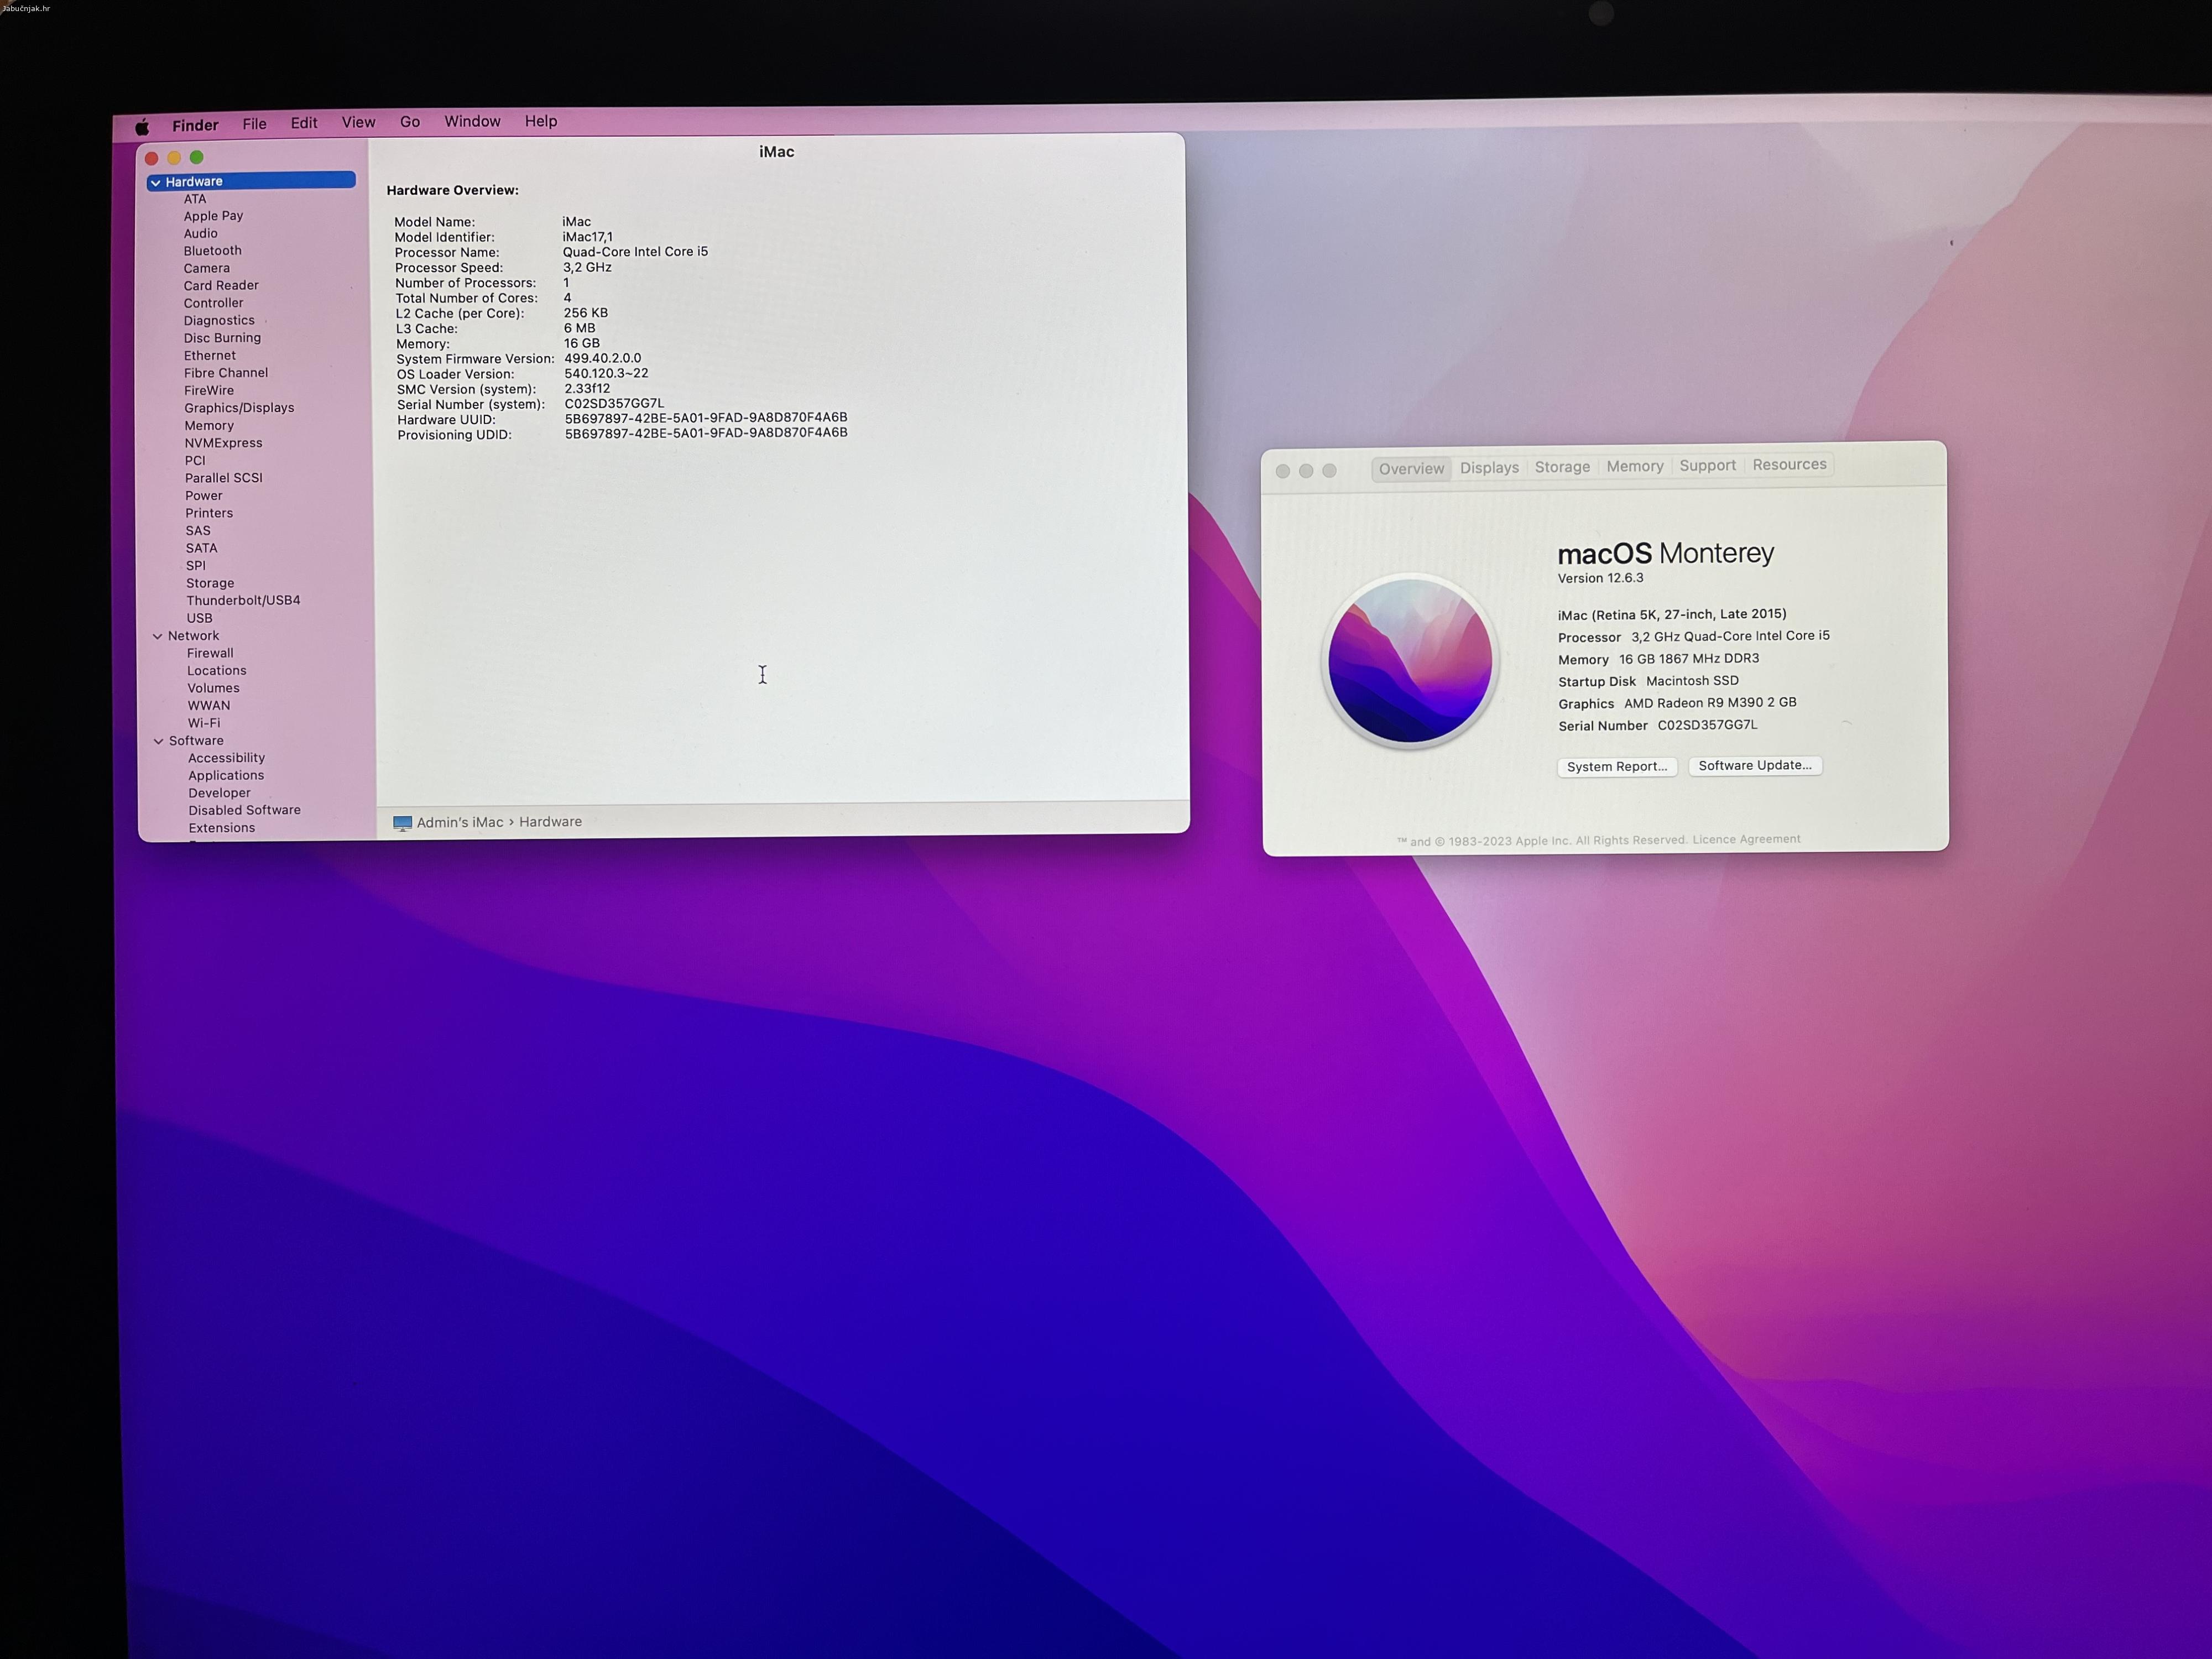Viewport: 2212px width, 1659px height.
Task: Select Apple Pay in the sidebar
Action: [213, 216]
